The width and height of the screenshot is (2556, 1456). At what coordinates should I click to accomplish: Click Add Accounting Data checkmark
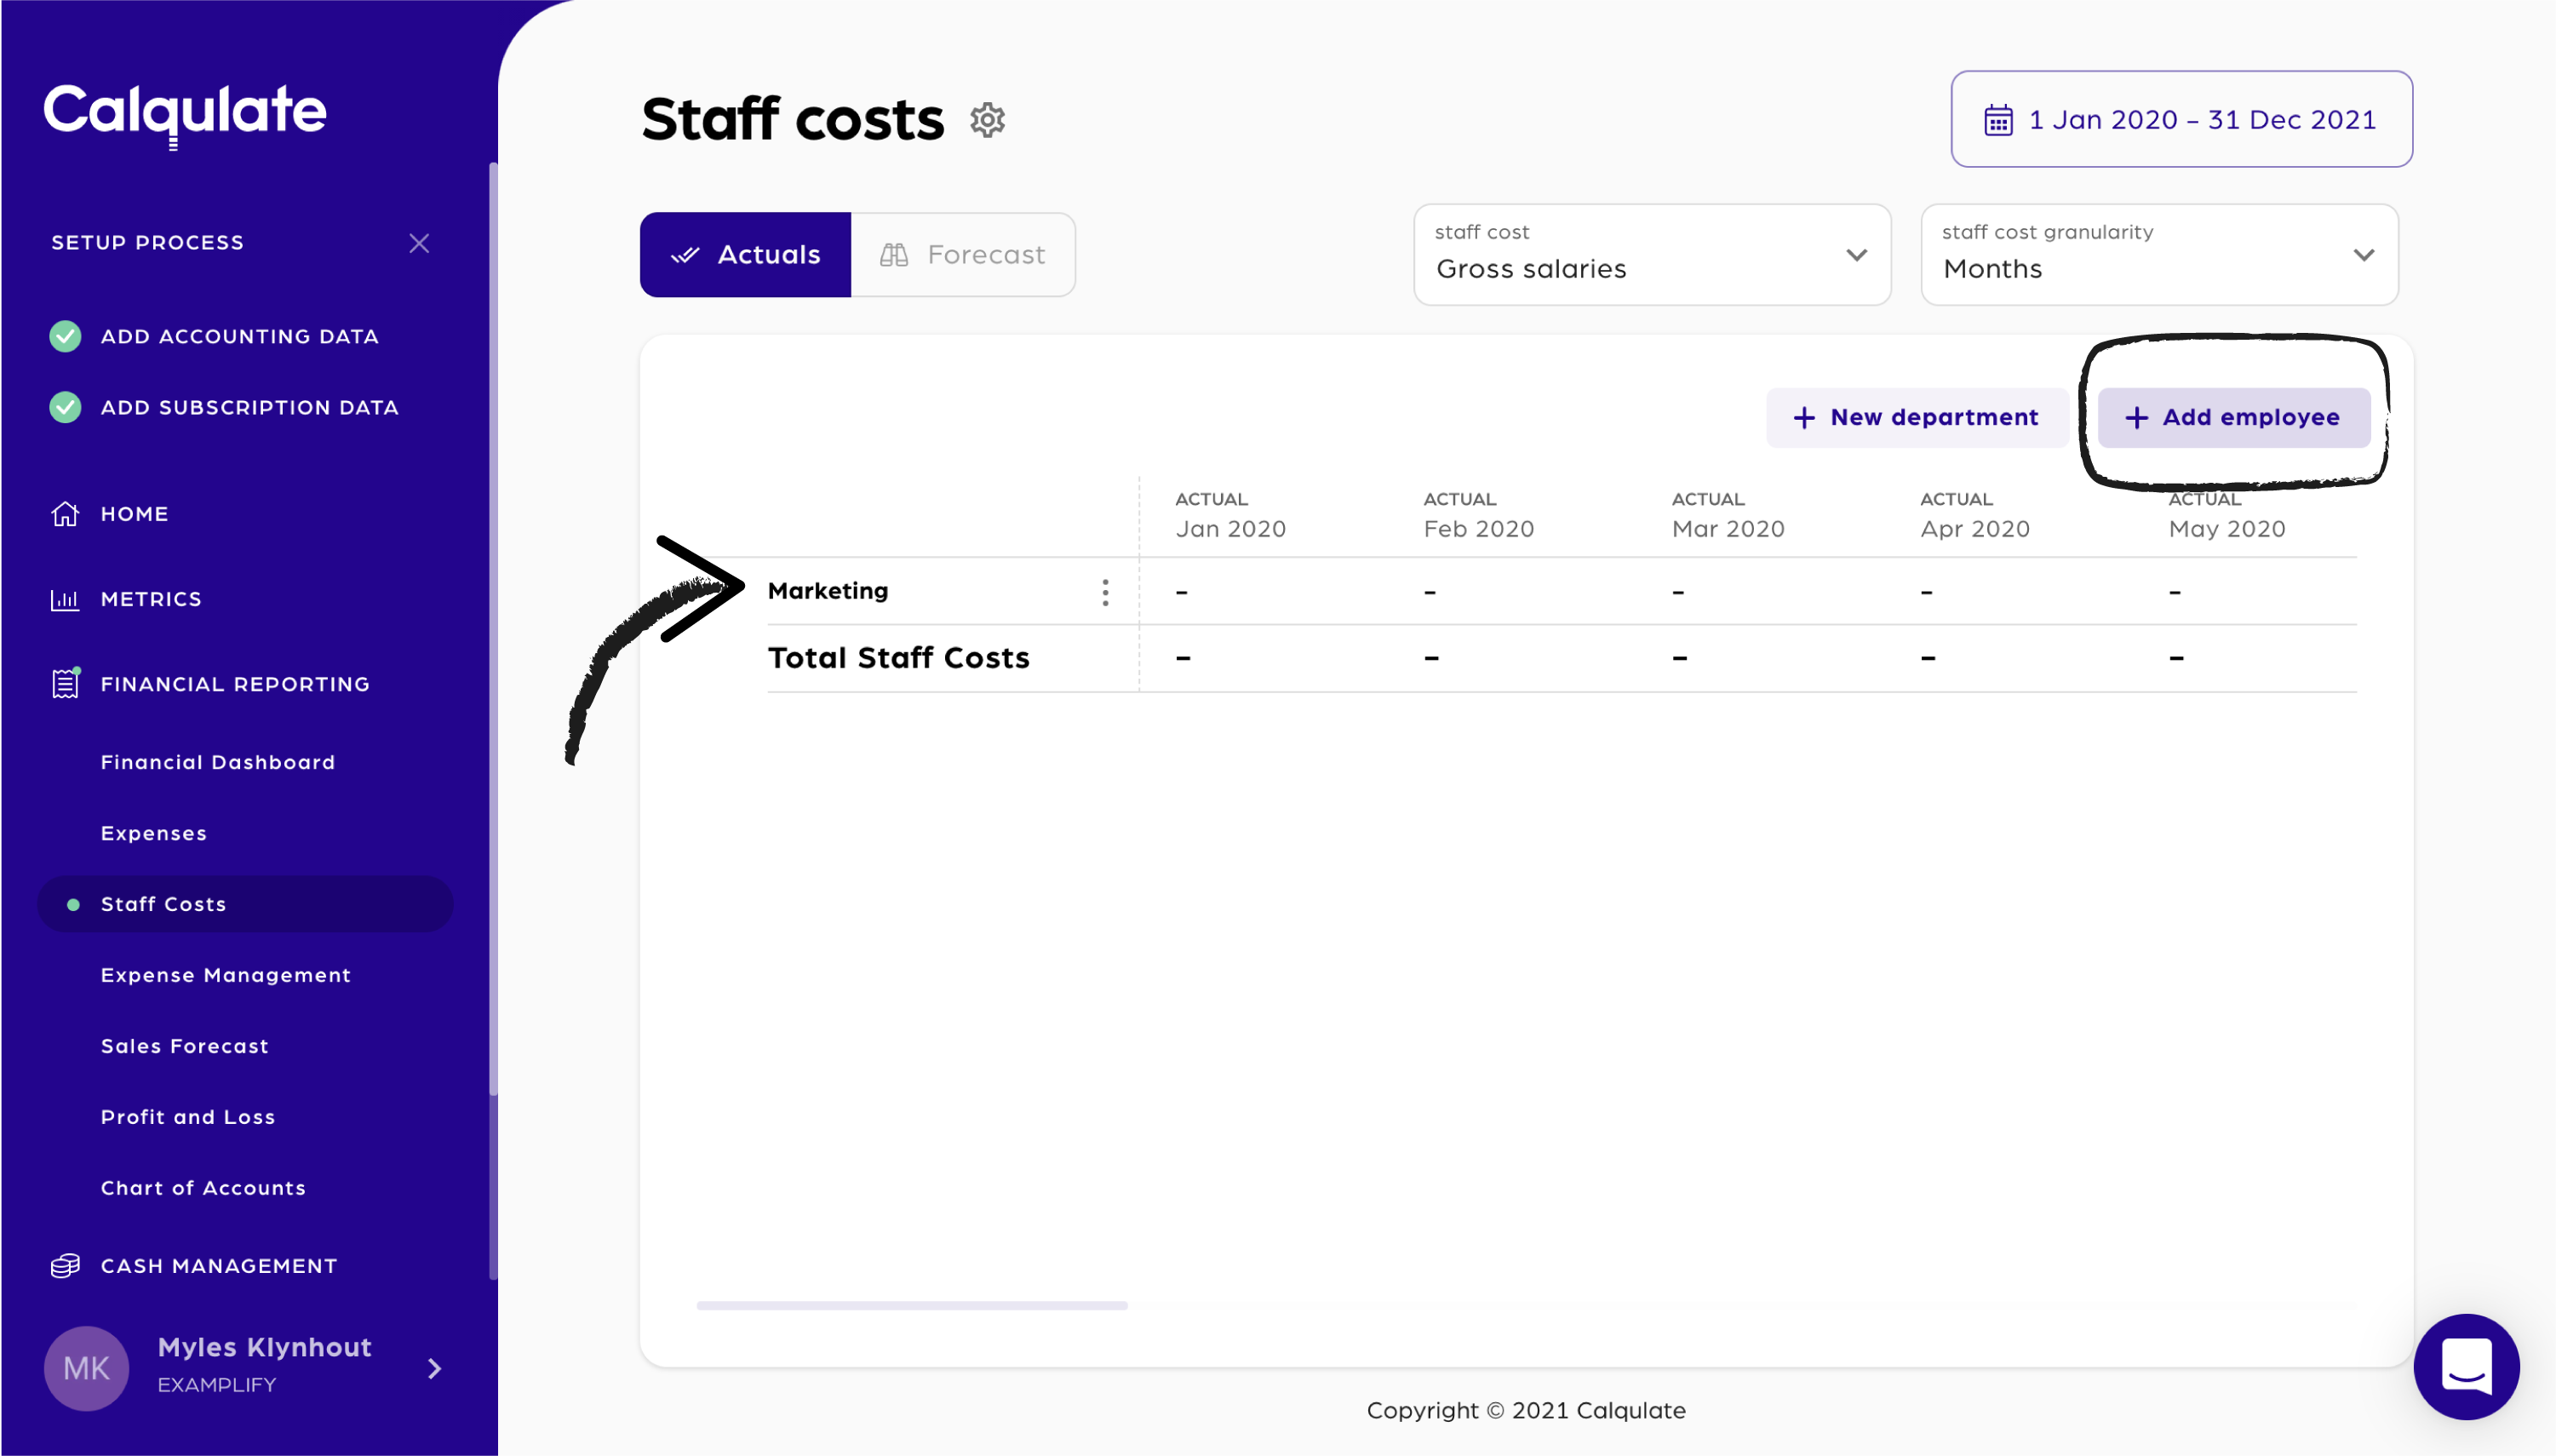click(x=65, y=336)
